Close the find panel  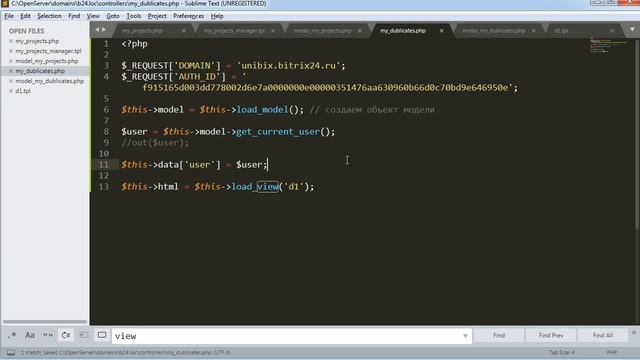coord(634,333)
